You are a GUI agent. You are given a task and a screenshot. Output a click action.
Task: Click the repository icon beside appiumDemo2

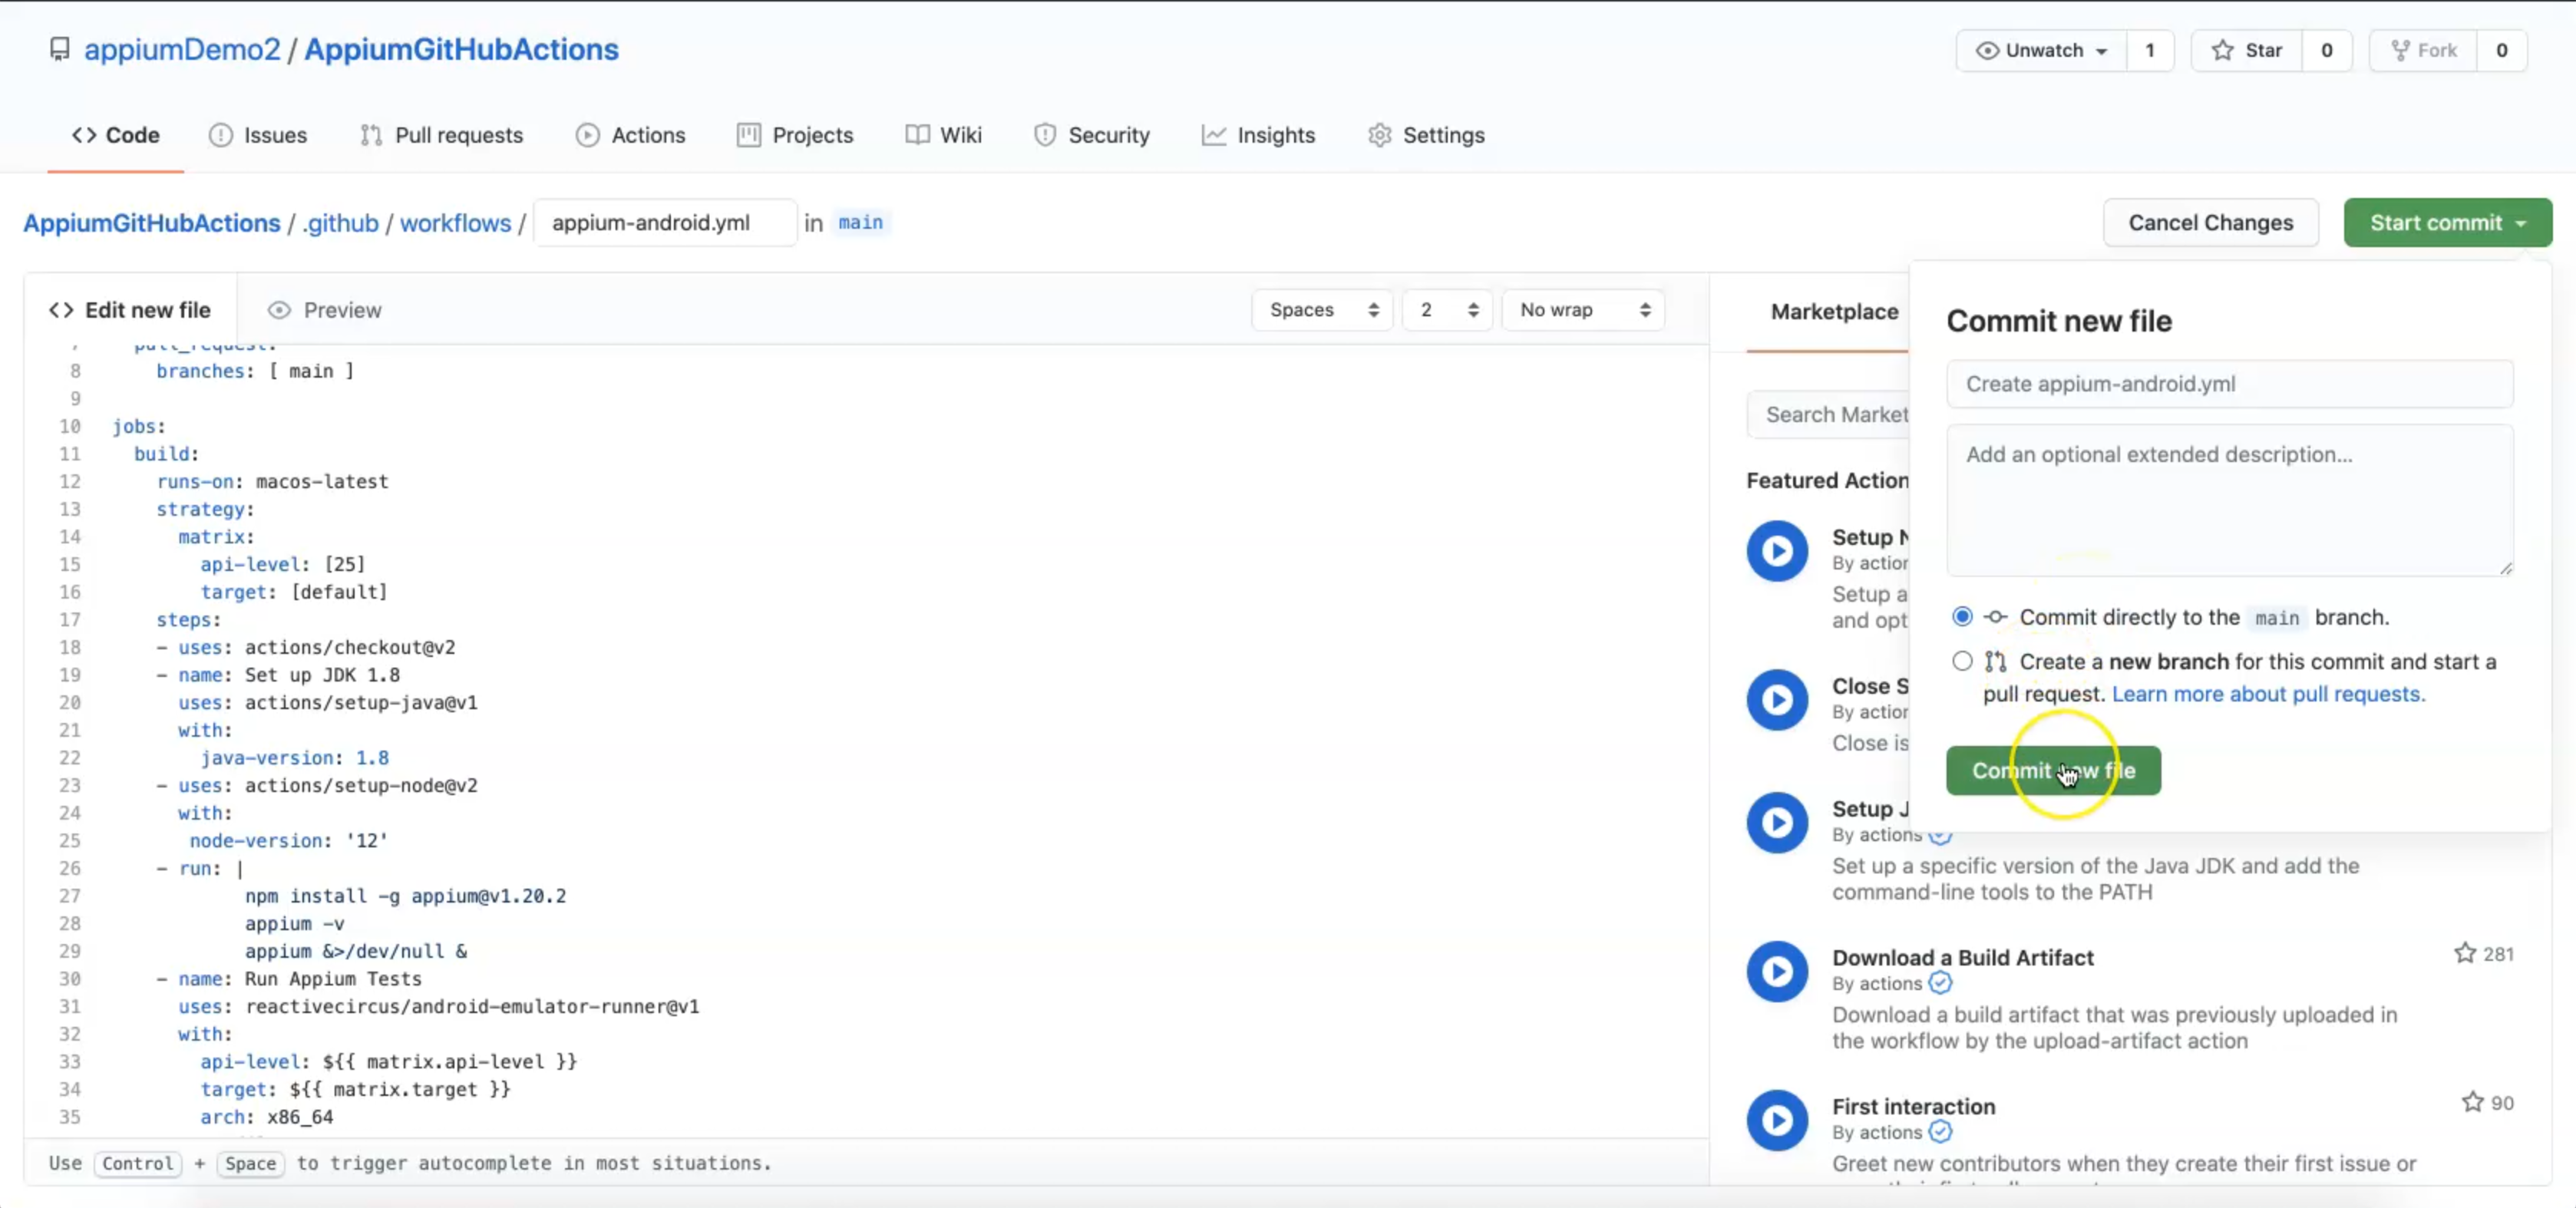click(60, 49)
